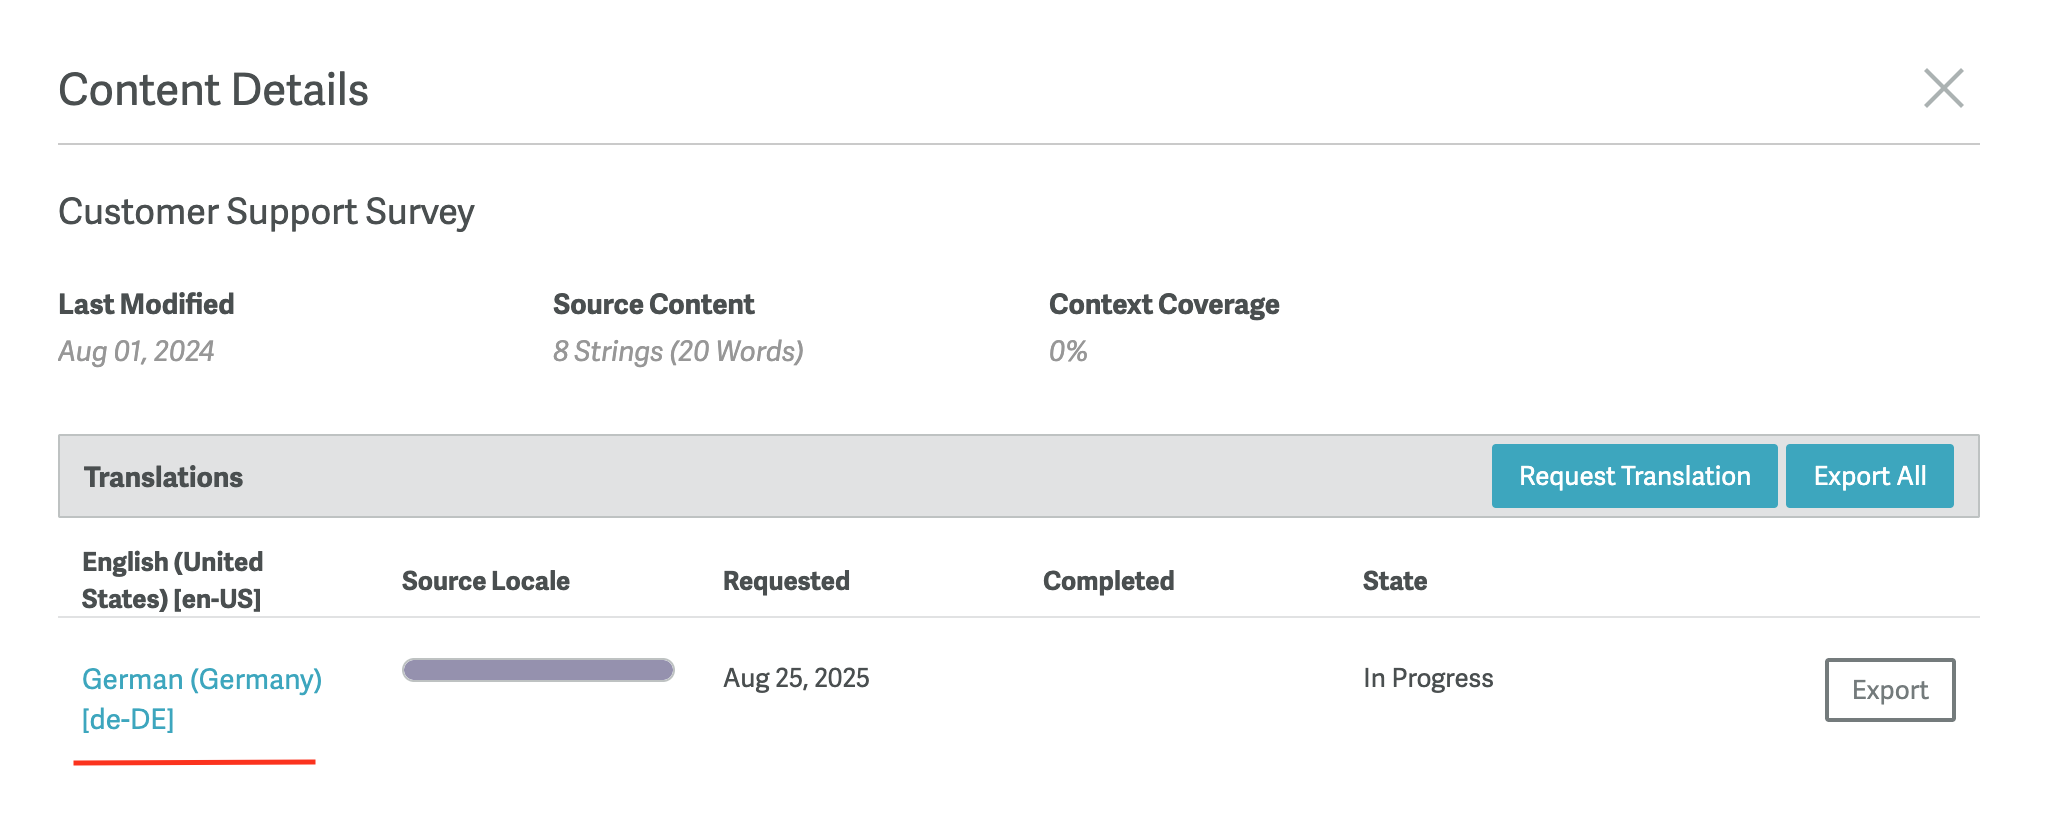This screenshot has height=838, width=2049.
Task: Click the English (United States) column header
Action: (172, 580)
